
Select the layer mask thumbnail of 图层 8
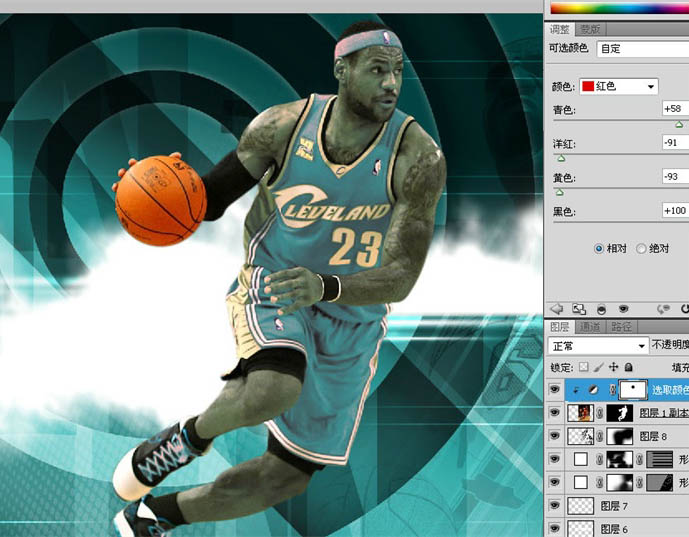620,436
